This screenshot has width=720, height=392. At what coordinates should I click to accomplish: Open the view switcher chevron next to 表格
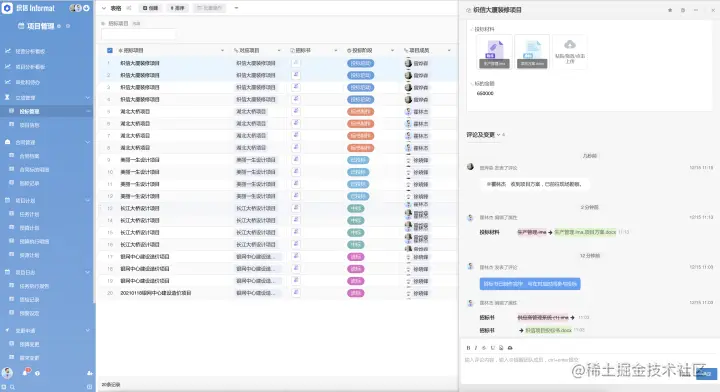pos(104,8)
